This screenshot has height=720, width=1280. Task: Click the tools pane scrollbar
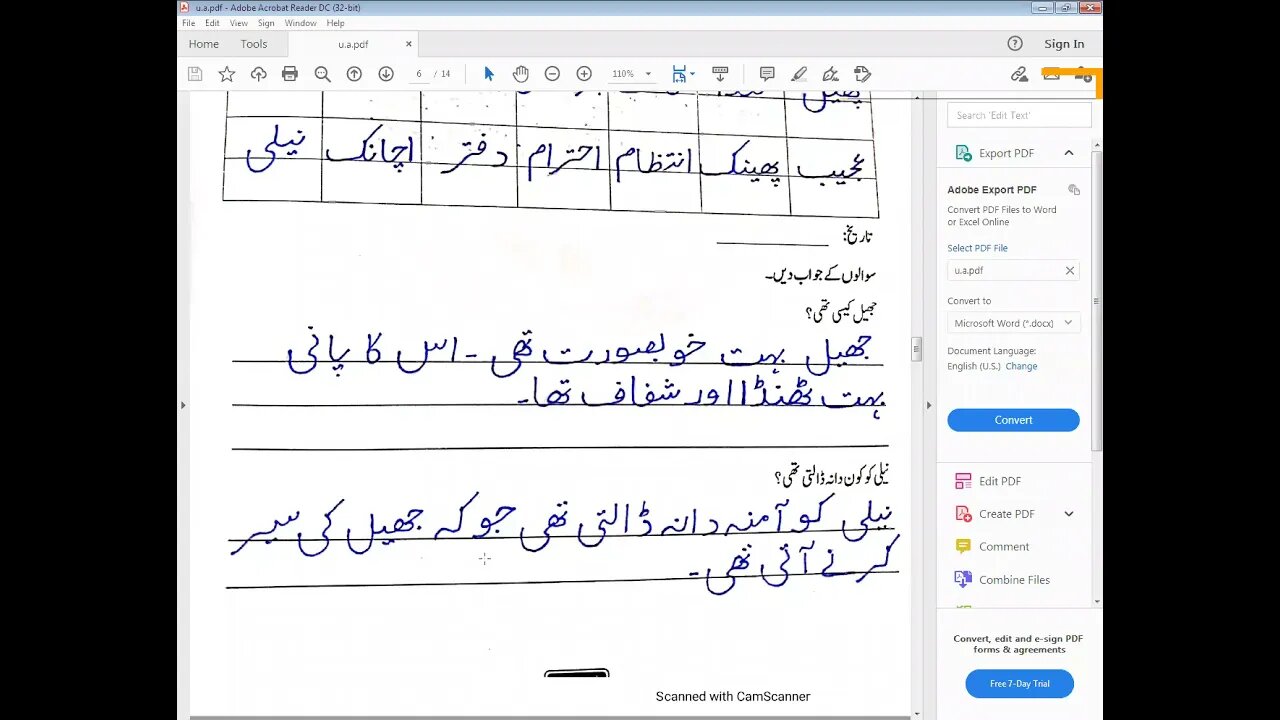1097,300
